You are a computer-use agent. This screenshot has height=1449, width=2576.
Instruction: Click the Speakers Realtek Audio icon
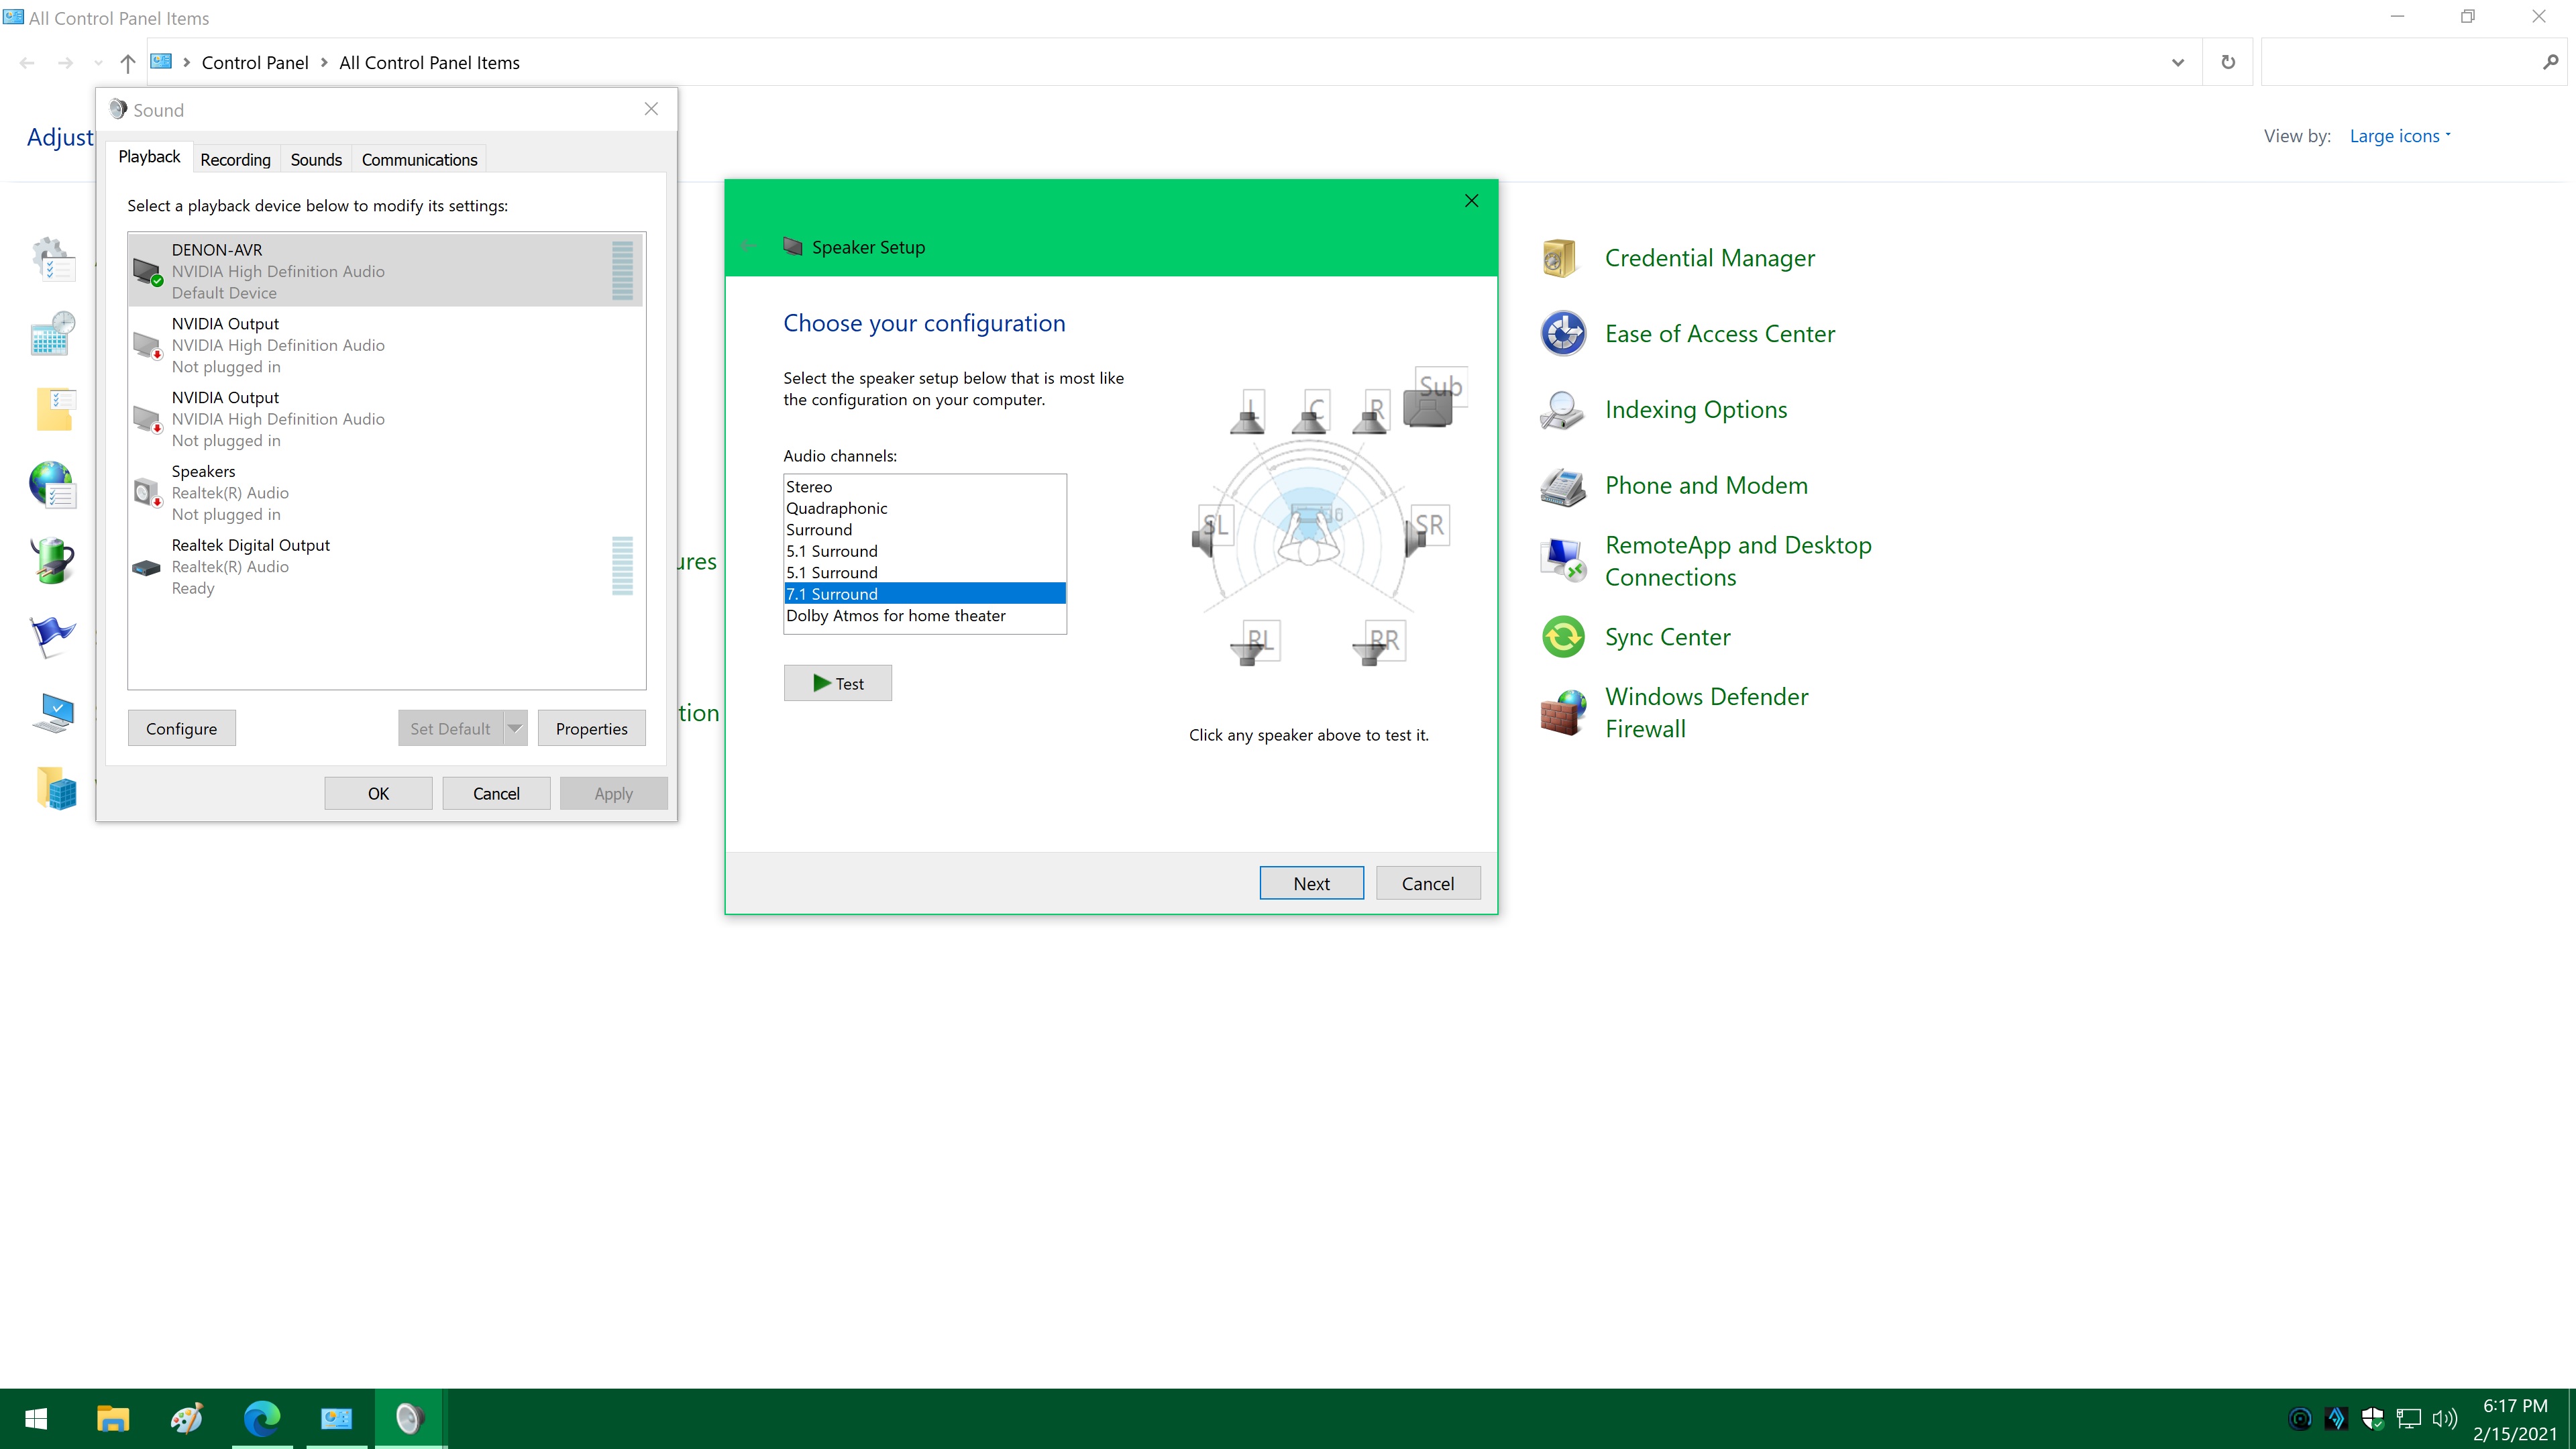(145, 492)
